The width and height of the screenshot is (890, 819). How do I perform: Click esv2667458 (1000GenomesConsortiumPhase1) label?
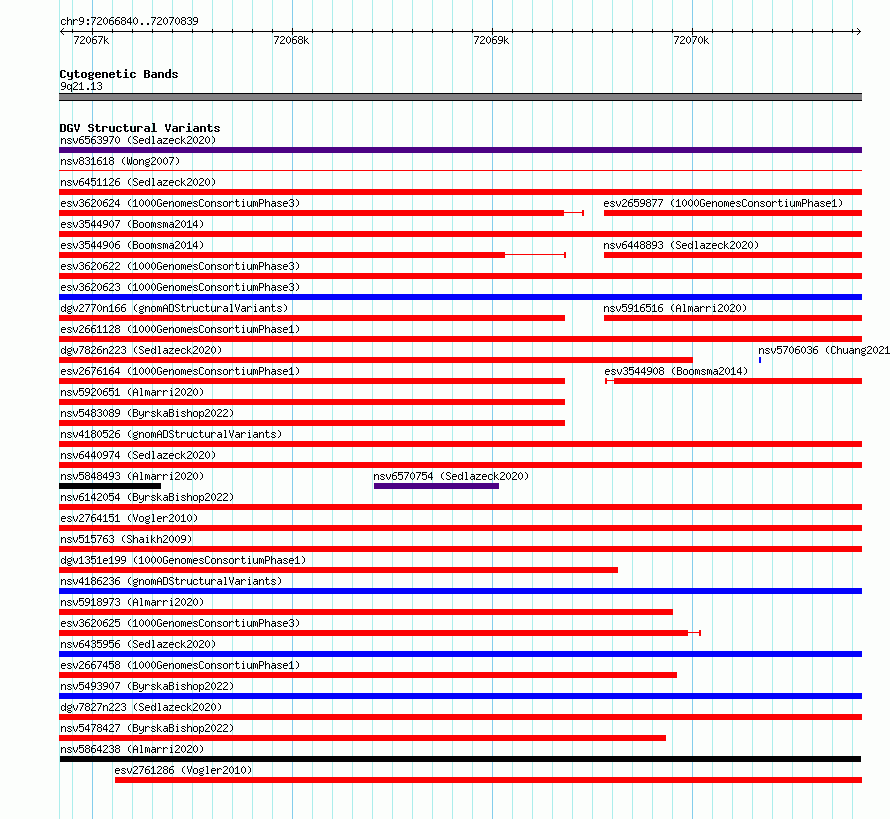click(x=180, y=665)
